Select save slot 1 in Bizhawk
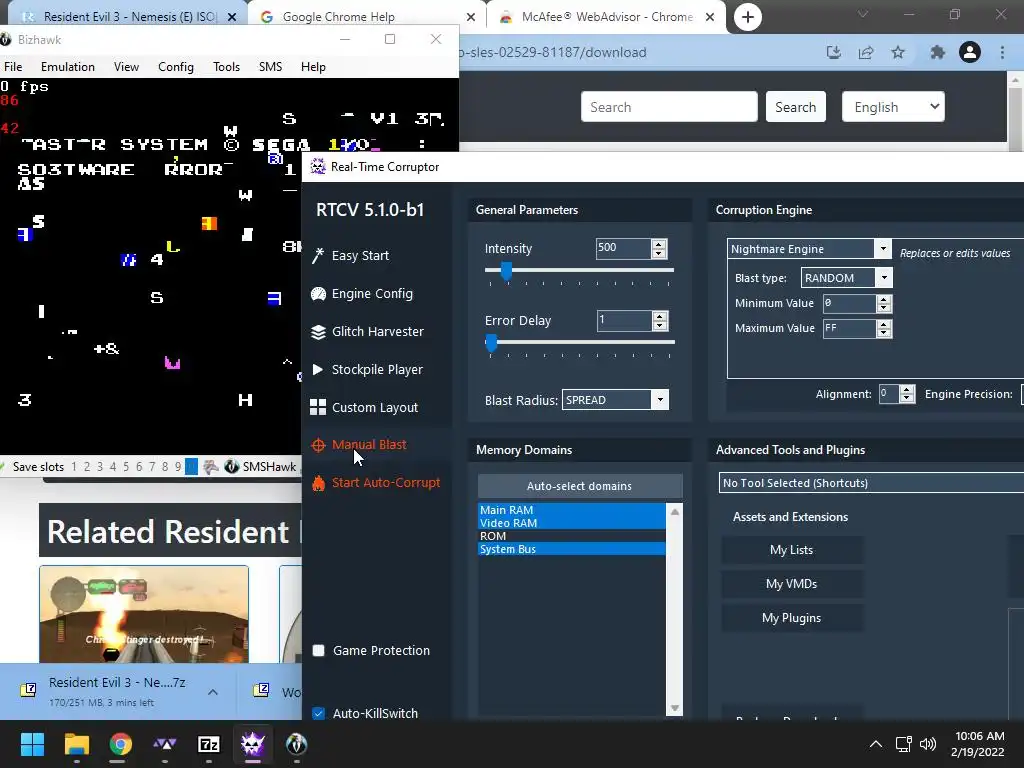Image resolution: width=1024 pixels, height=768 pixels. (74, 466)
